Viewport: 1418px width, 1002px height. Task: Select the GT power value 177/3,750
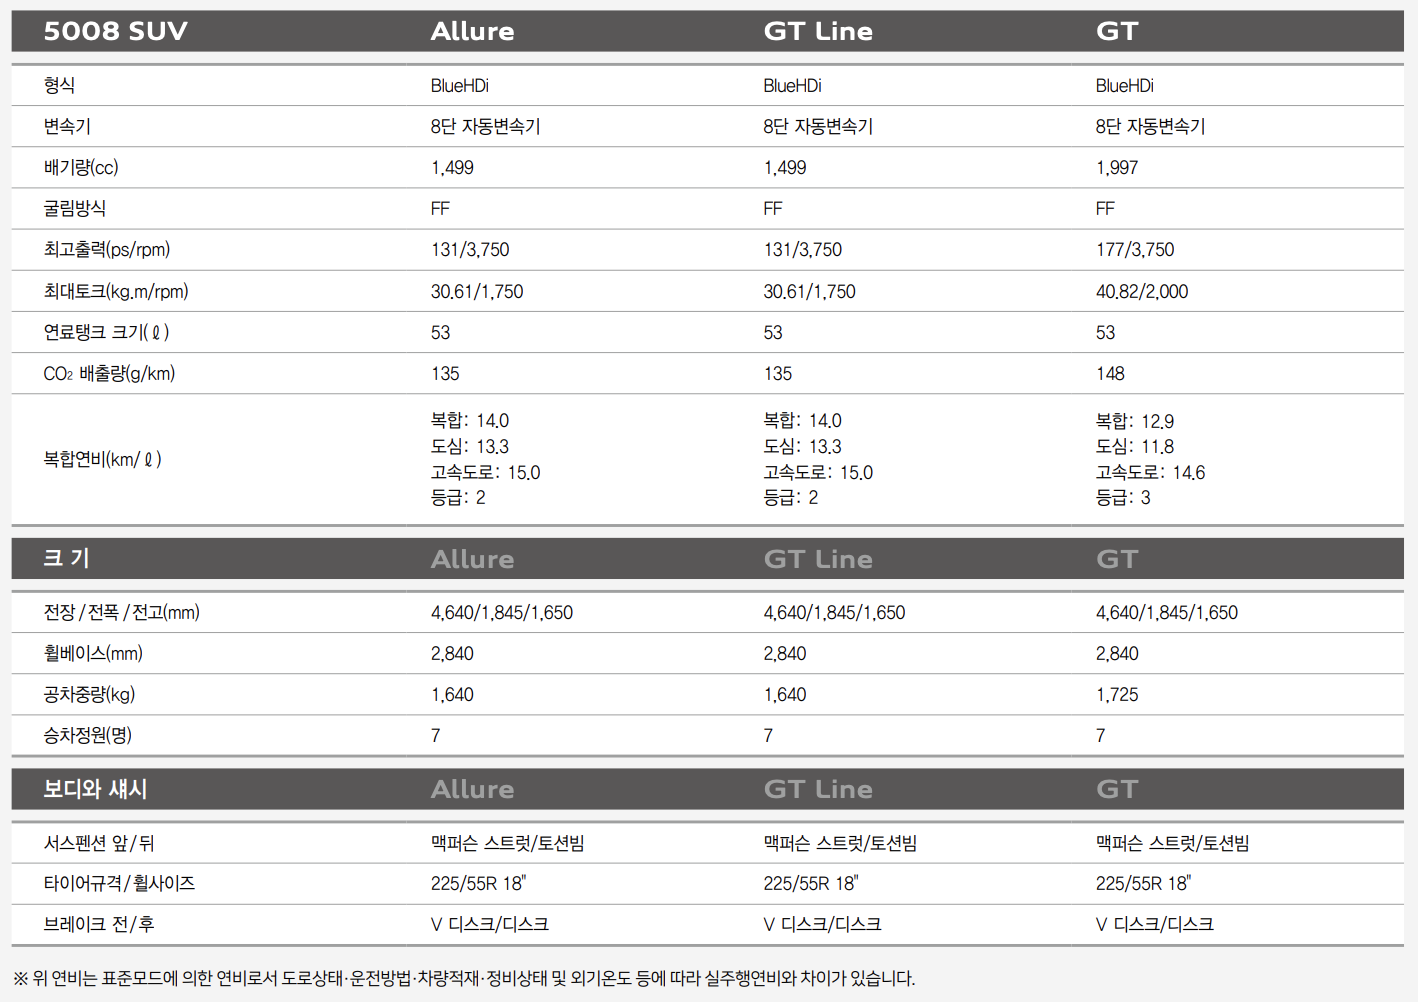click(1135, 249)
